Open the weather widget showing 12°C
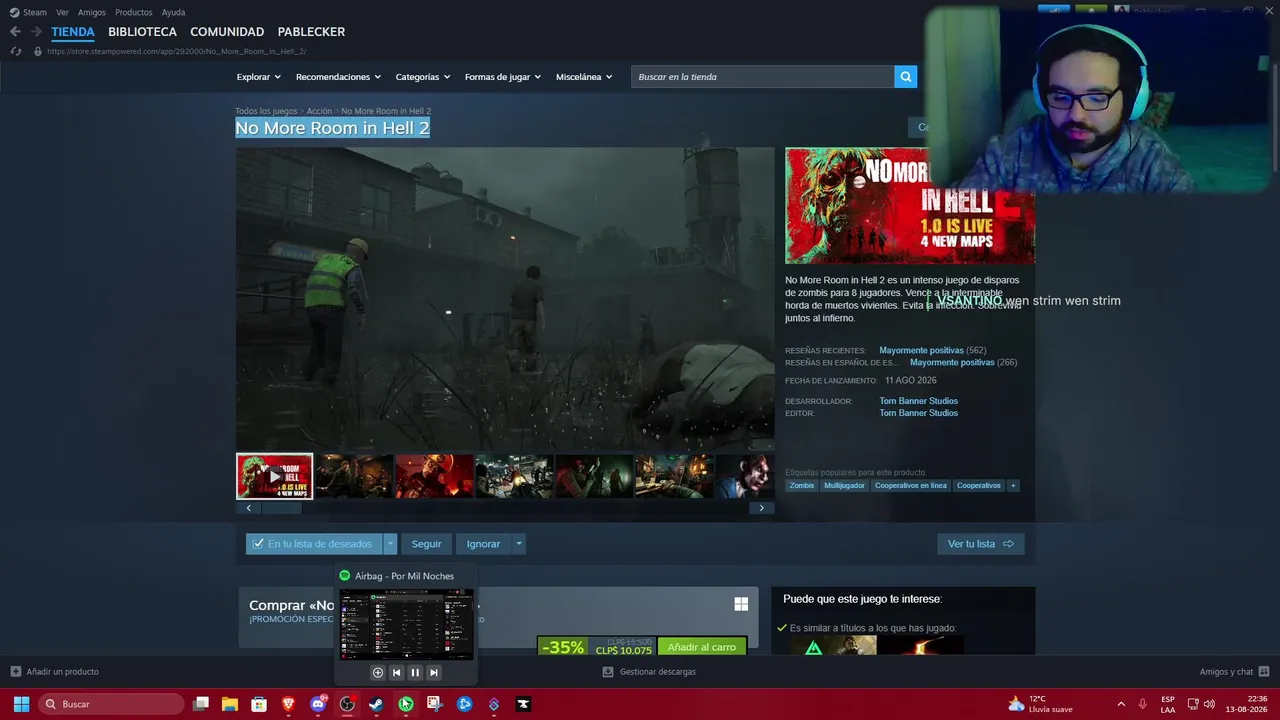 pyautogui.click(x=1040, y=704)
